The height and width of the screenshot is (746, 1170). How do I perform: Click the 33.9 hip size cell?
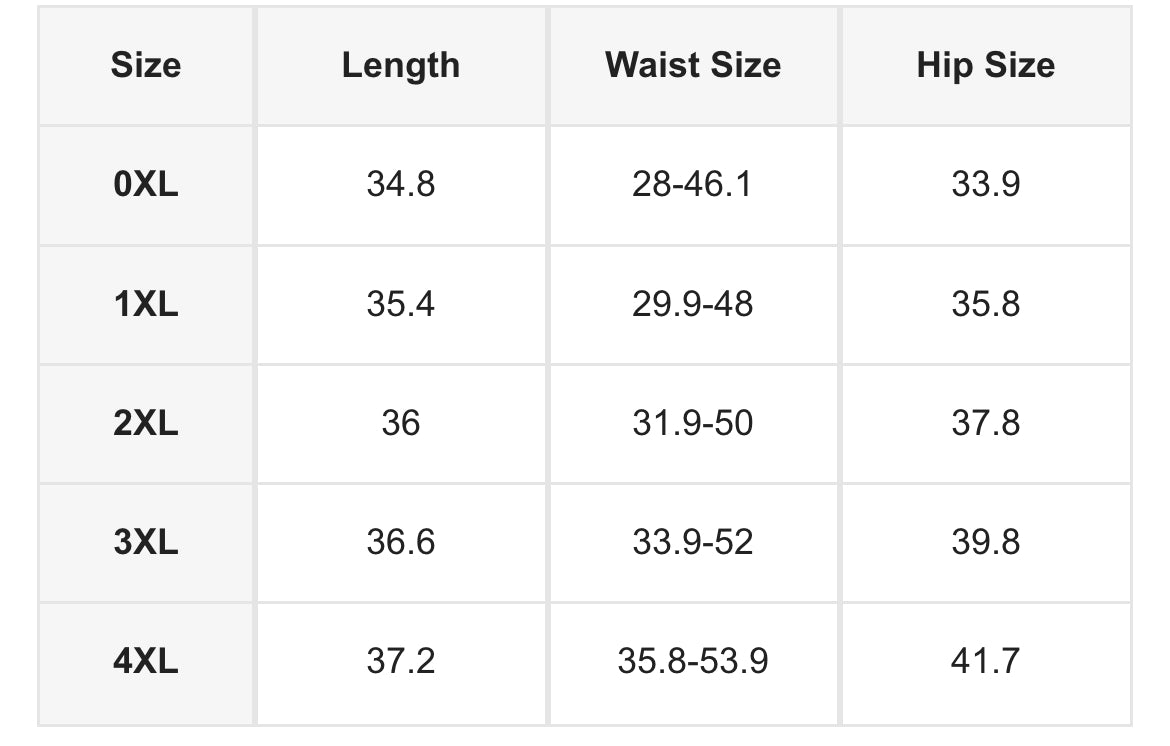[x=986, y=184]
